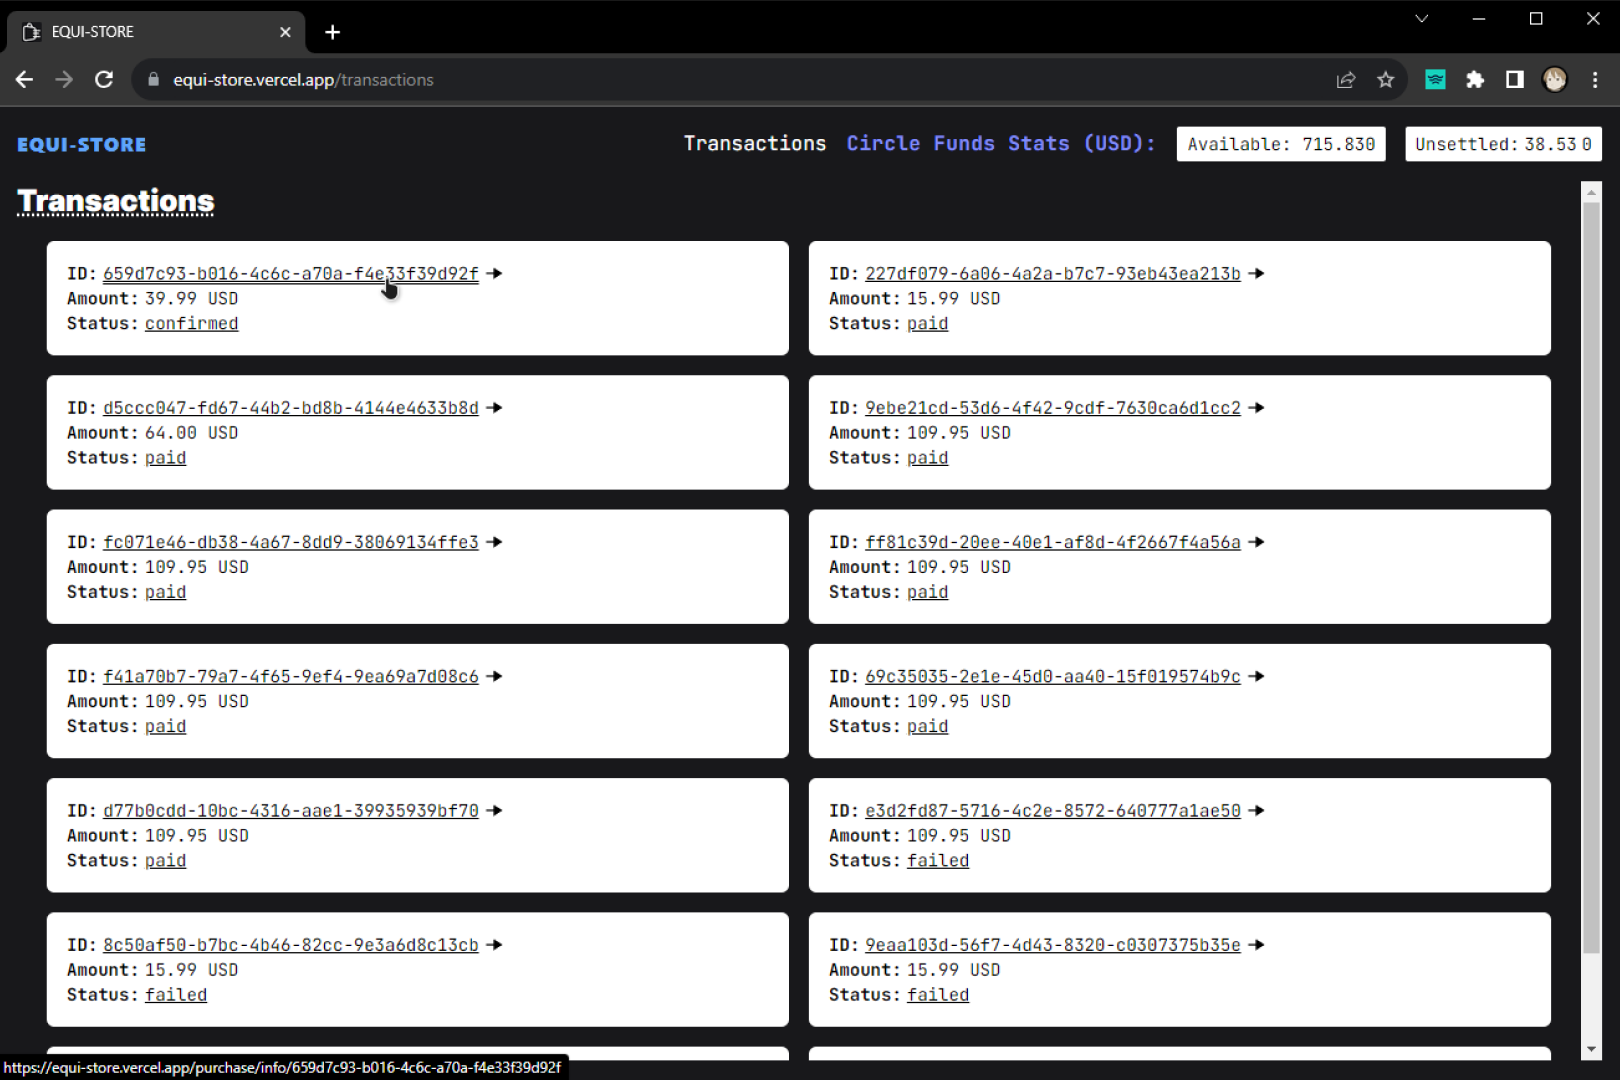Image resolution: width=1620 pixels, height=1080 pixels.
Task: Click arrow next to ID e3d2fd87
Action: pos(1256,810)
